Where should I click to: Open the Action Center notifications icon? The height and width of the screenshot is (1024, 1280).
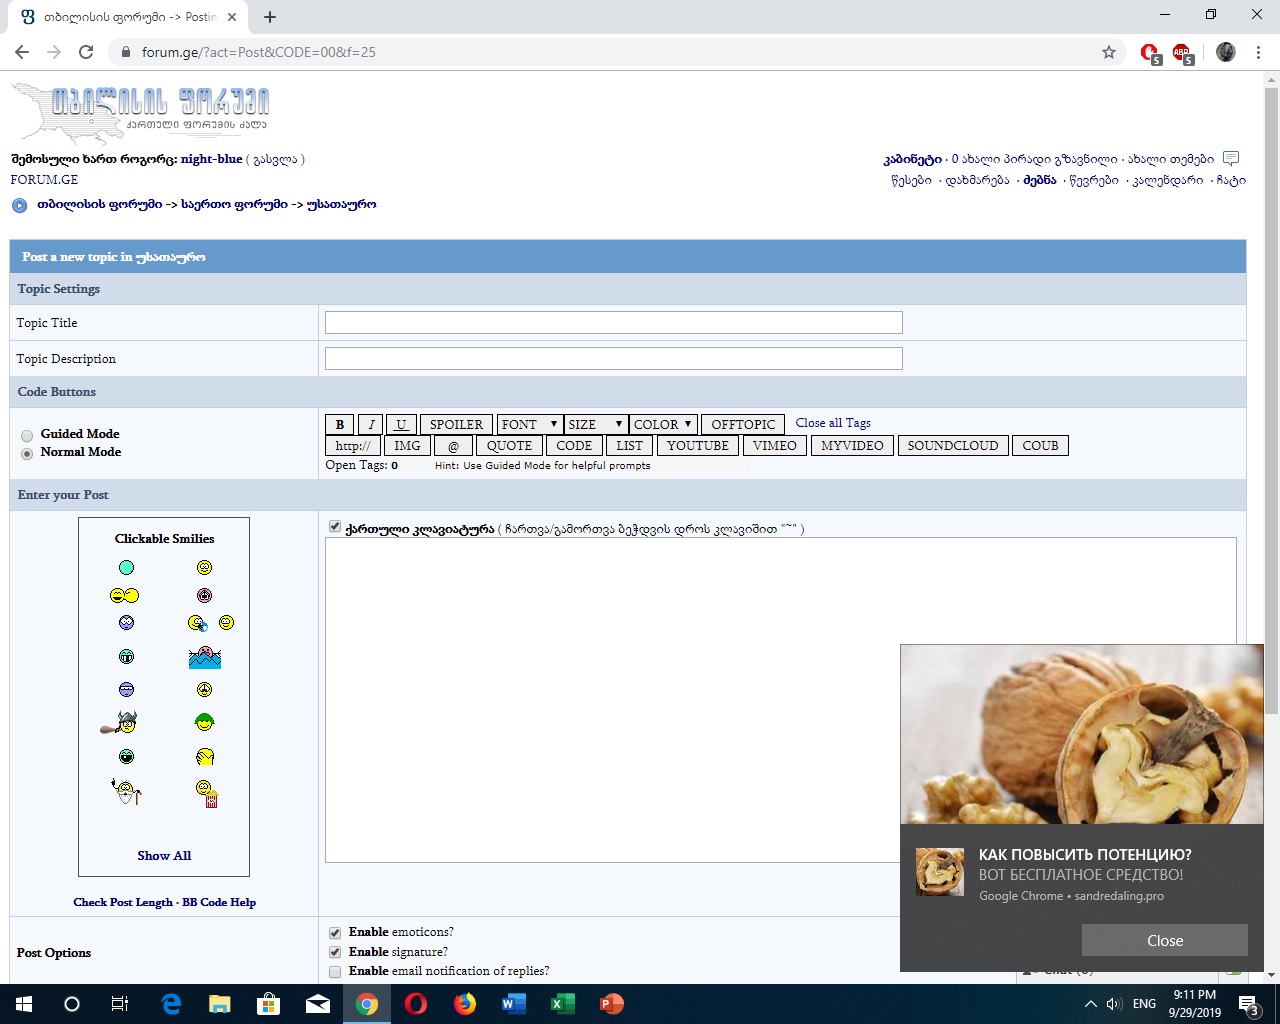[1249, 1004]
